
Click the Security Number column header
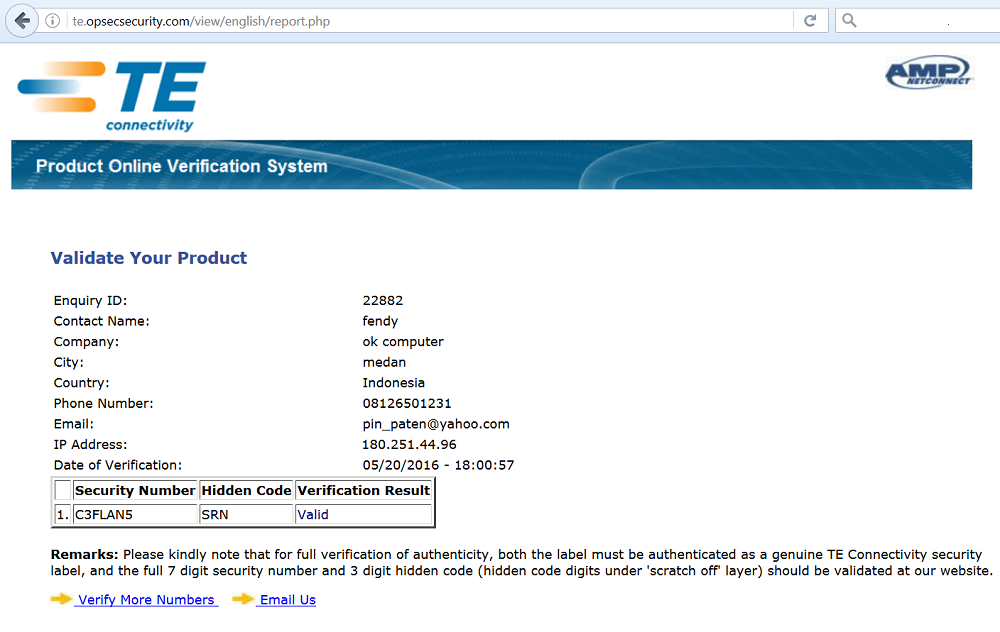point(135,491)
